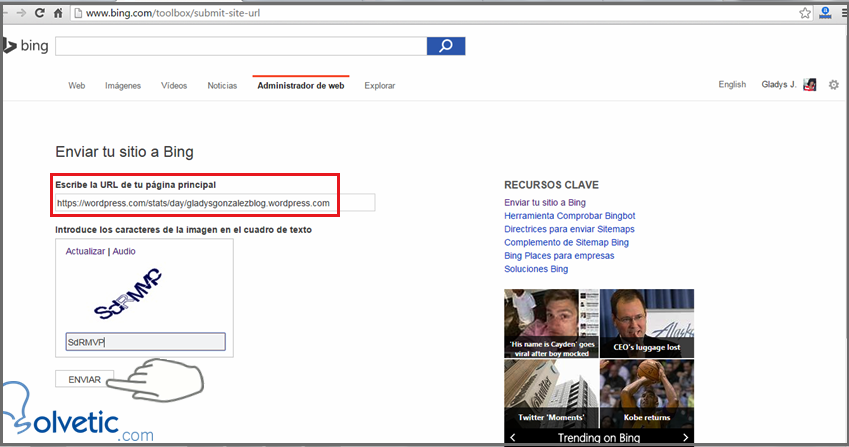
Task: Open CEO's luggage lost thumbnail
Action: [647, 323]
